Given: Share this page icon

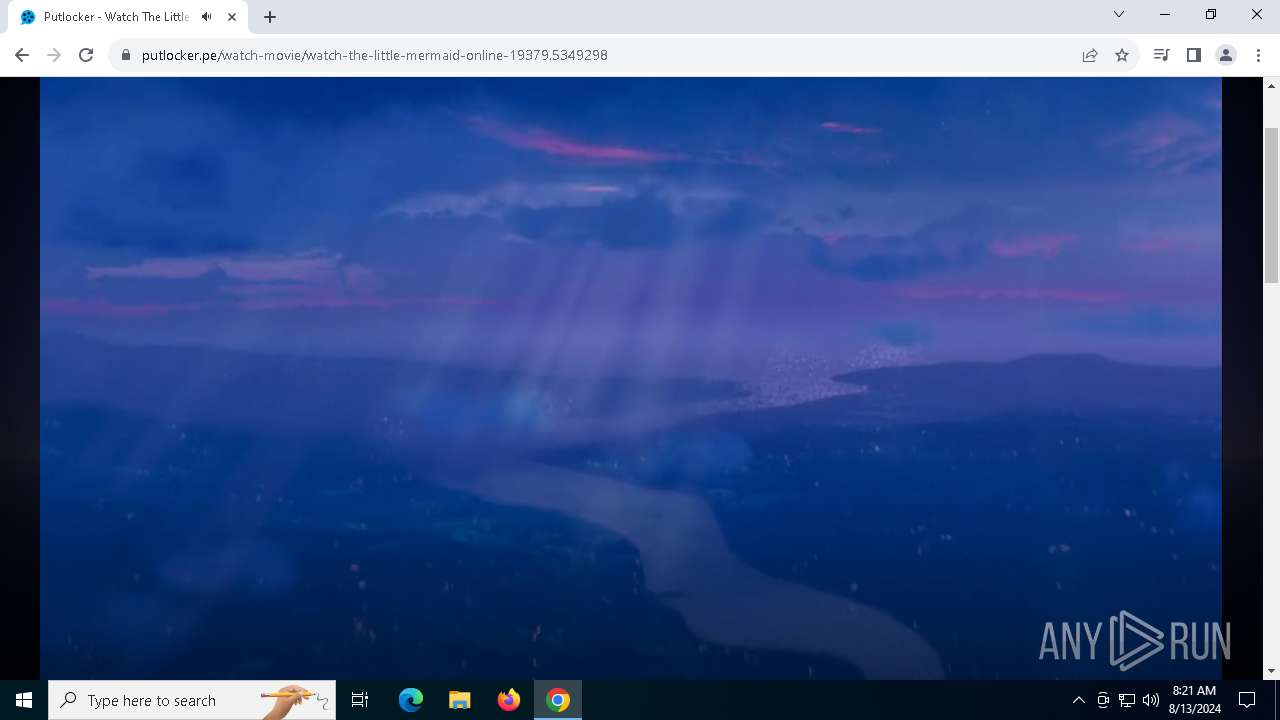Looking at the screenshot, I should pyautogui.click(x=1090, y=55).
